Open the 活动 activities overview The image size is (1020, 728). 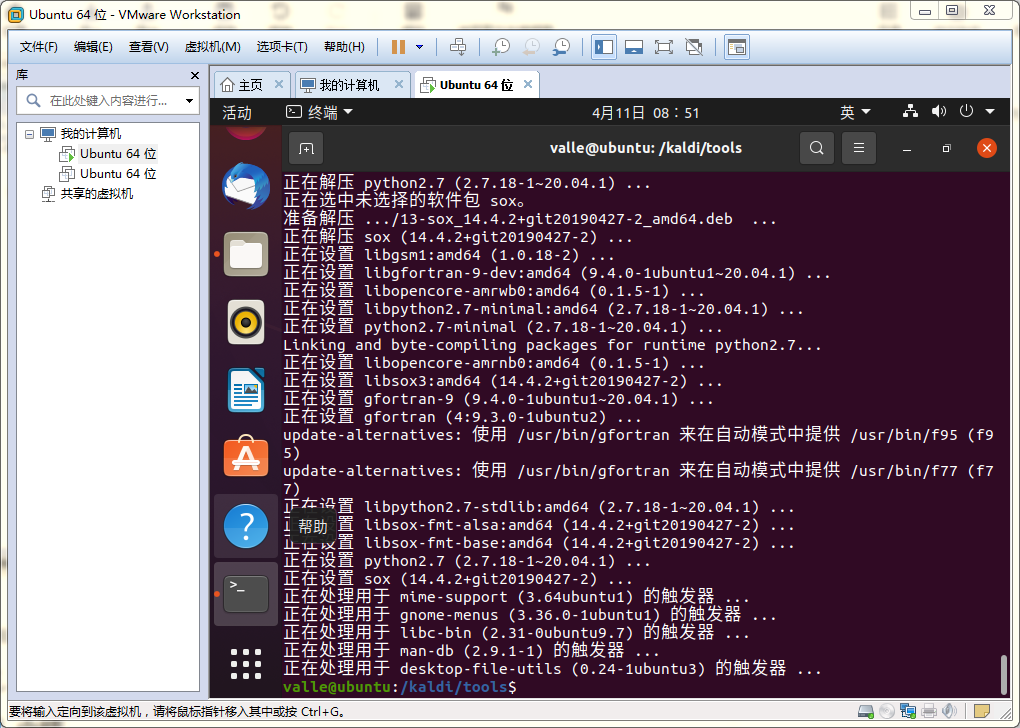[x=236, y=113]
